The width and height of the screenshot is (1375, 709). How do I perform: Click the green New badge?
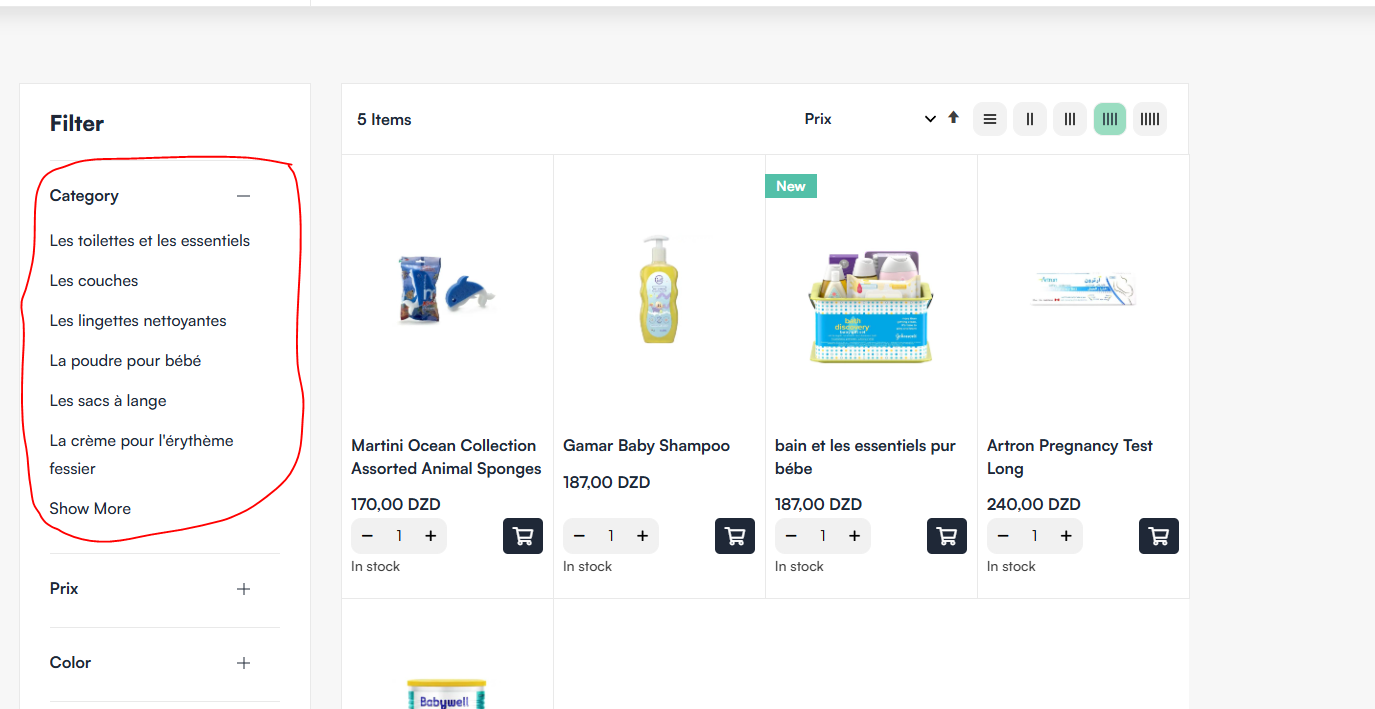pos(790,186)
